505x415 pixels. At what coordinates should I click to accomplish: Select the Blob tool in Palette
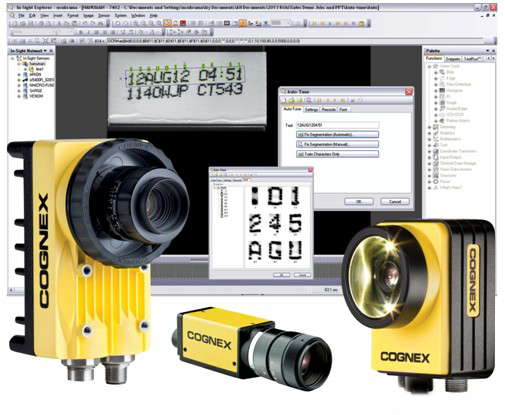click(450, 72)
